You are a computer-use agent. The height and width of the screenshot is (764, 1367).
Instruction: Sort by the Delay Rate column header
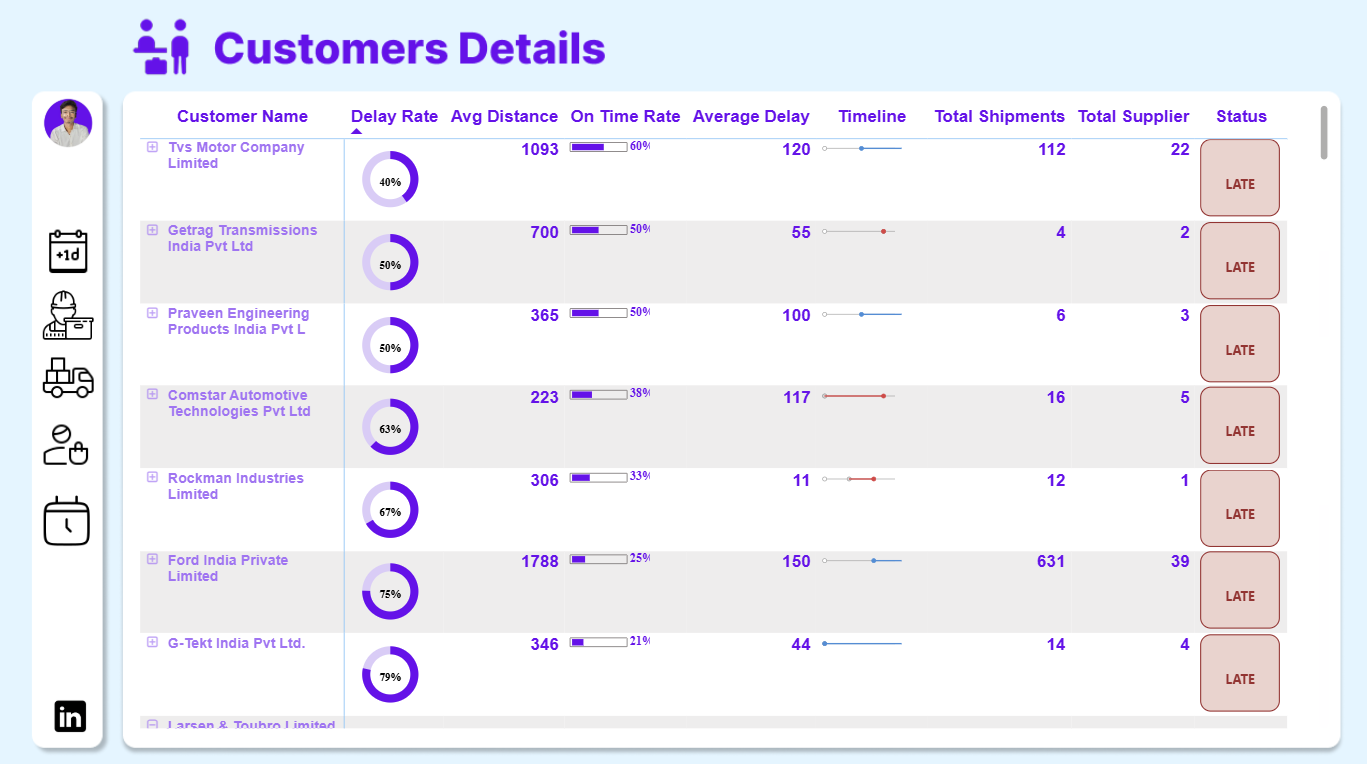394,117
